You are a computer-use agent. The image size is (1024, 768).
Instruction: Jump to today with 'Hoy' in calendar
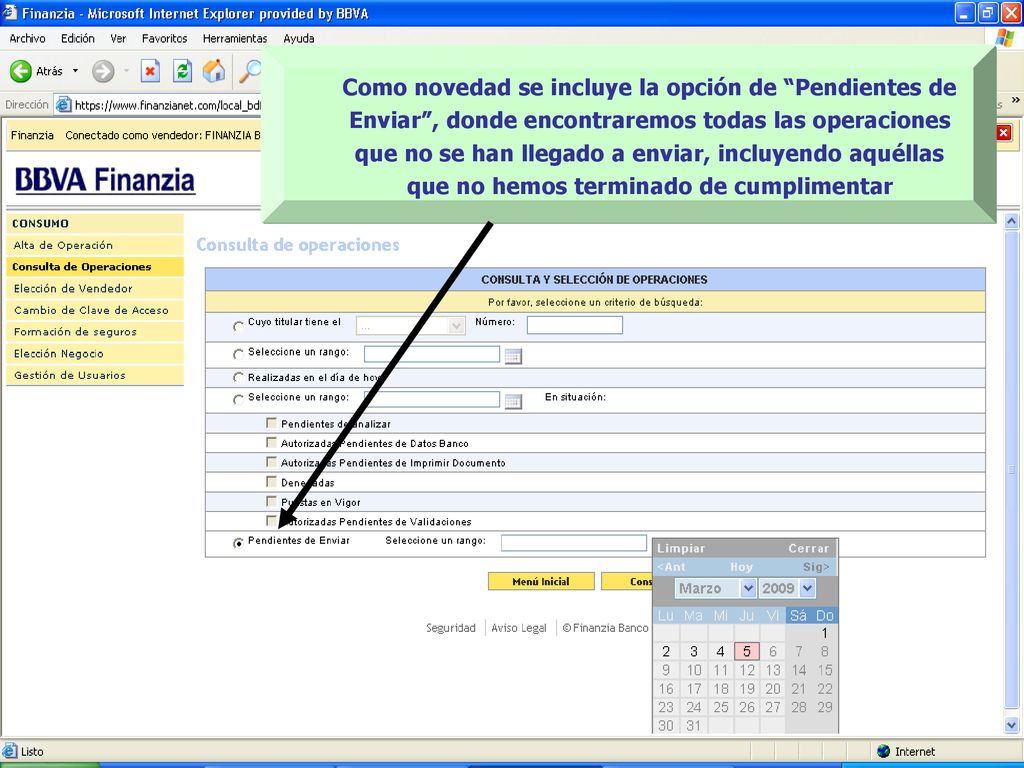click(741, 567)
